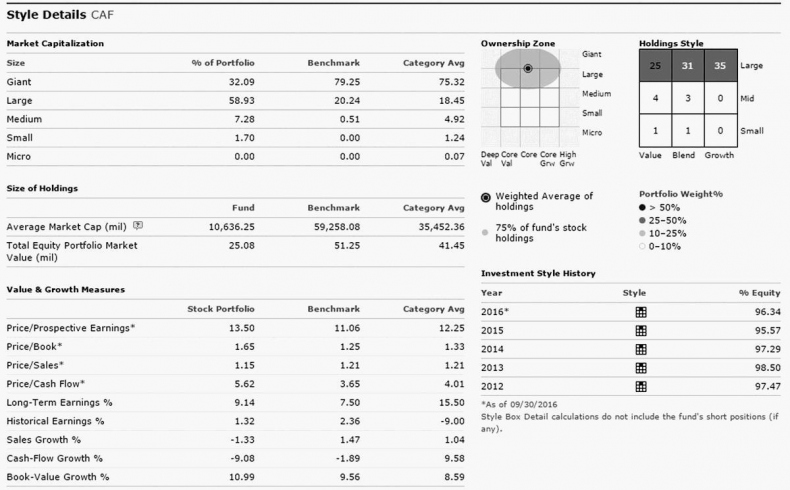
Task: Click the Category Avg header under Market Capitalization
Action: click(x=434, y=62)
